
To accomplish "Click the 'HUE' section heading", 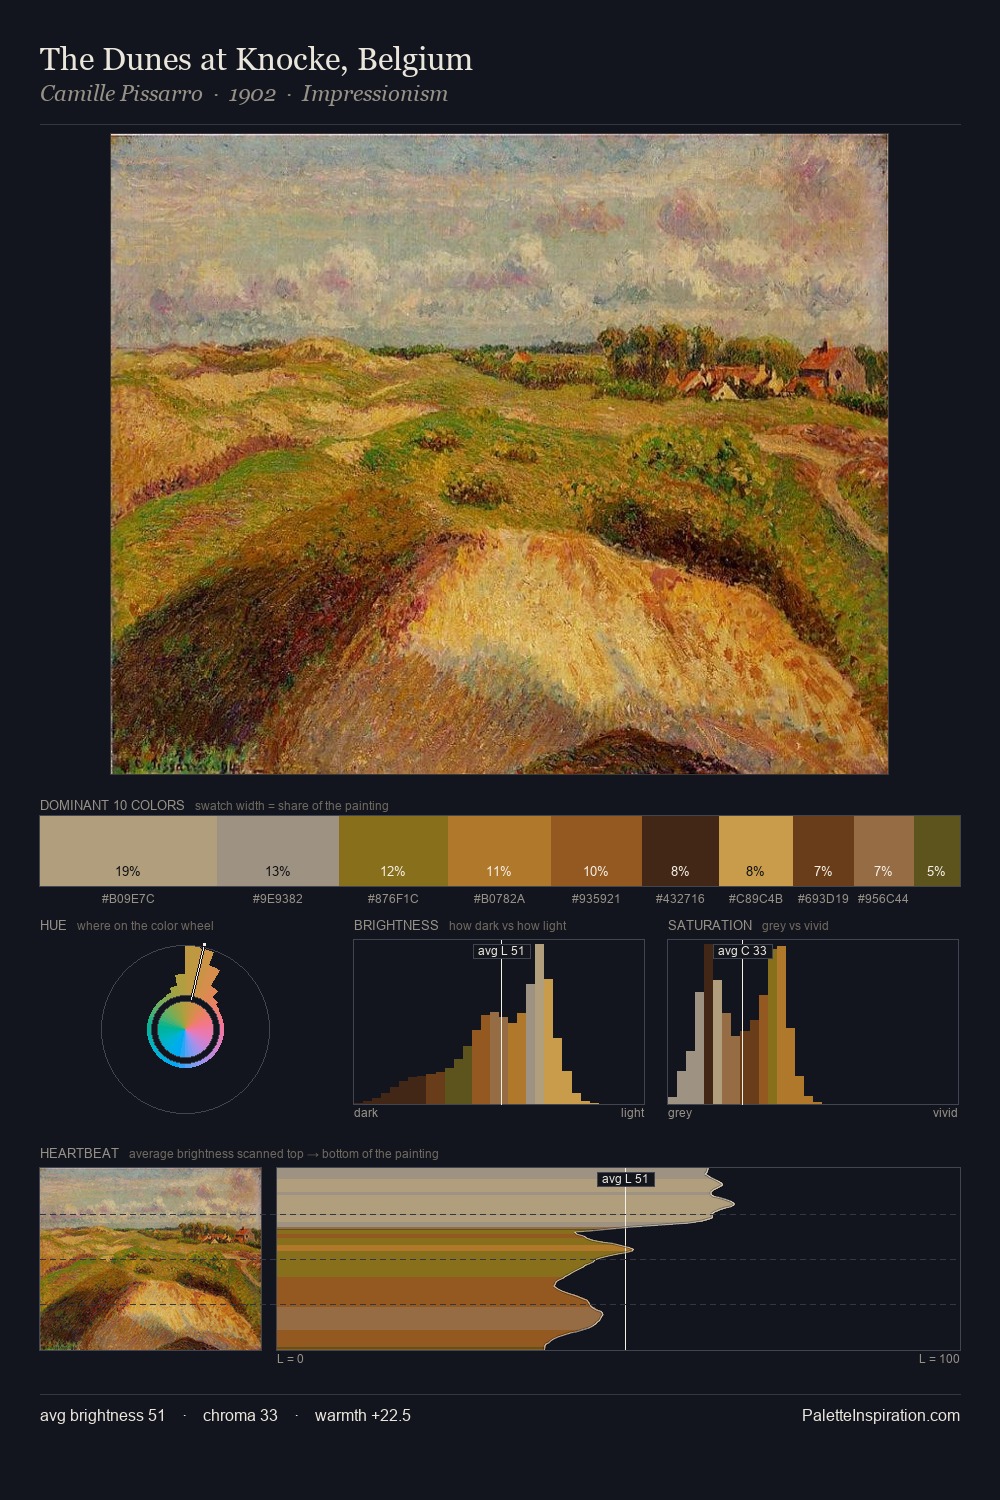I will tap(53, 926).
